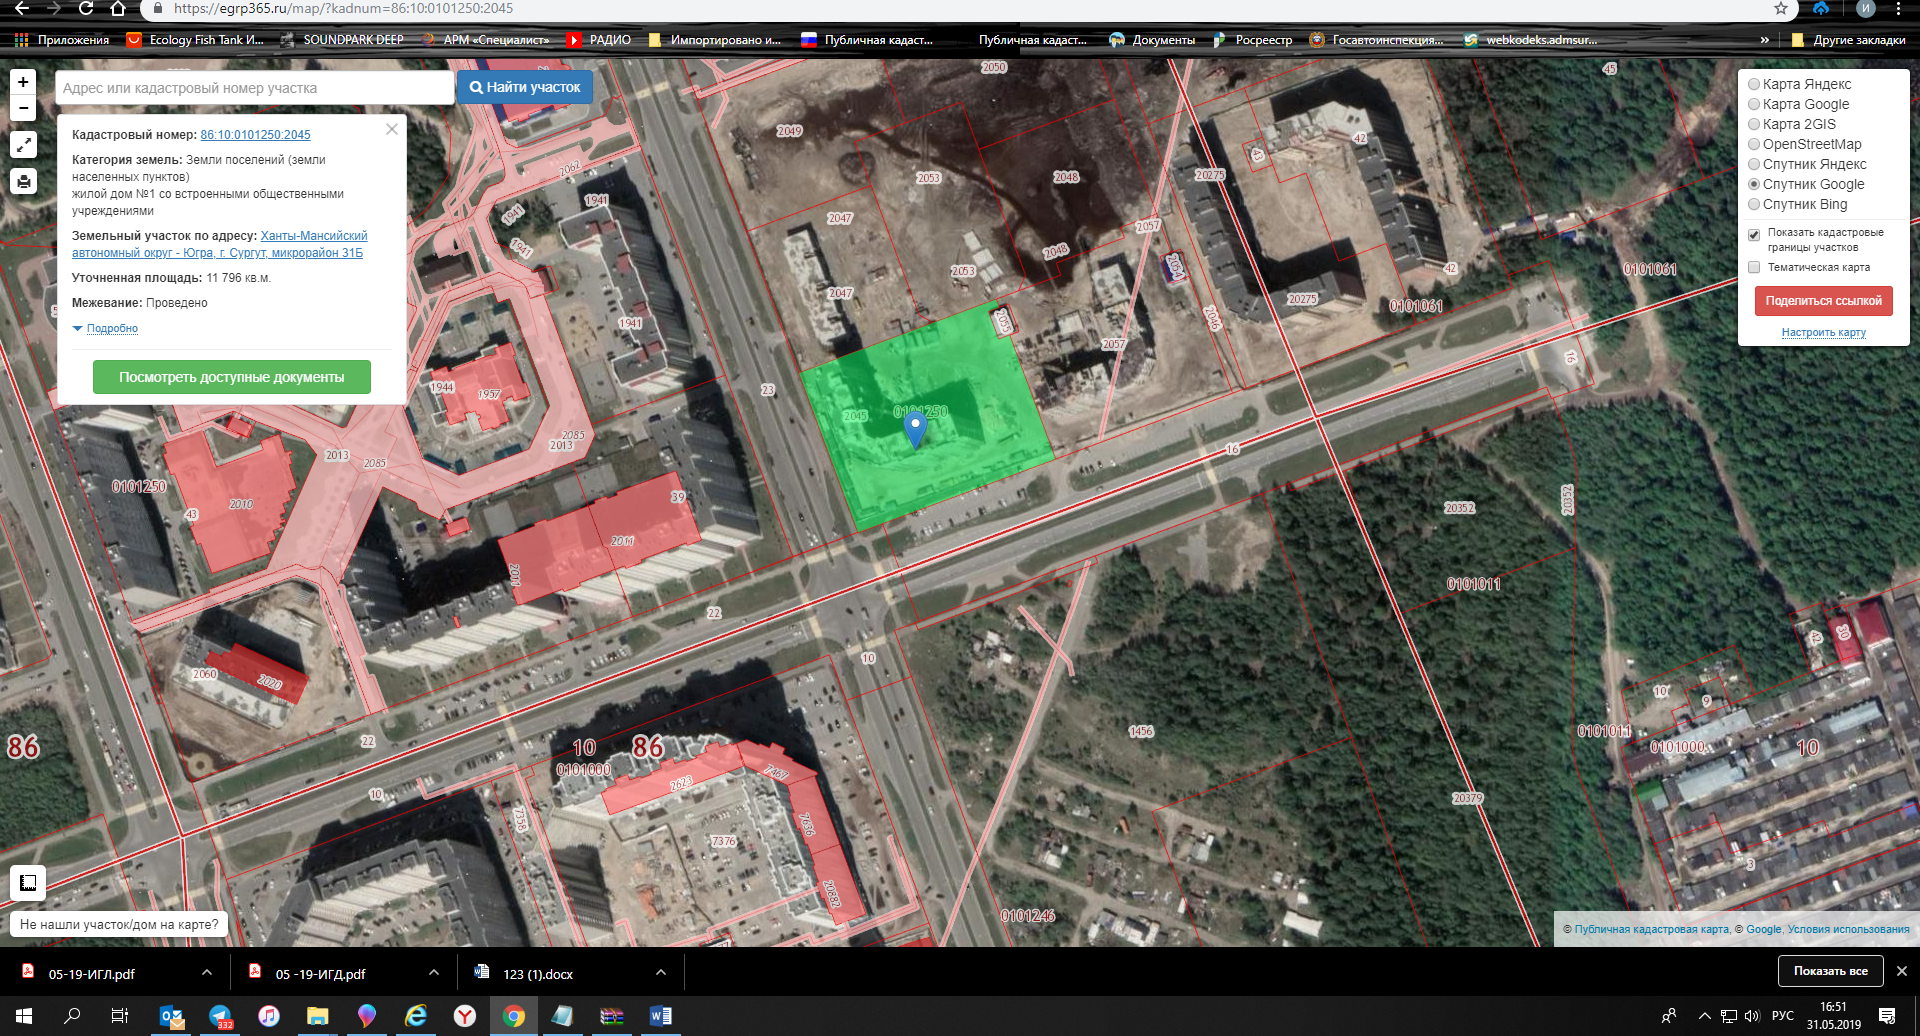Image resolution: width=1920 pixels, height=1036 pixels.
Task: Enable the Тематическая карта checkbox
Action: [x=1754, y=267]
